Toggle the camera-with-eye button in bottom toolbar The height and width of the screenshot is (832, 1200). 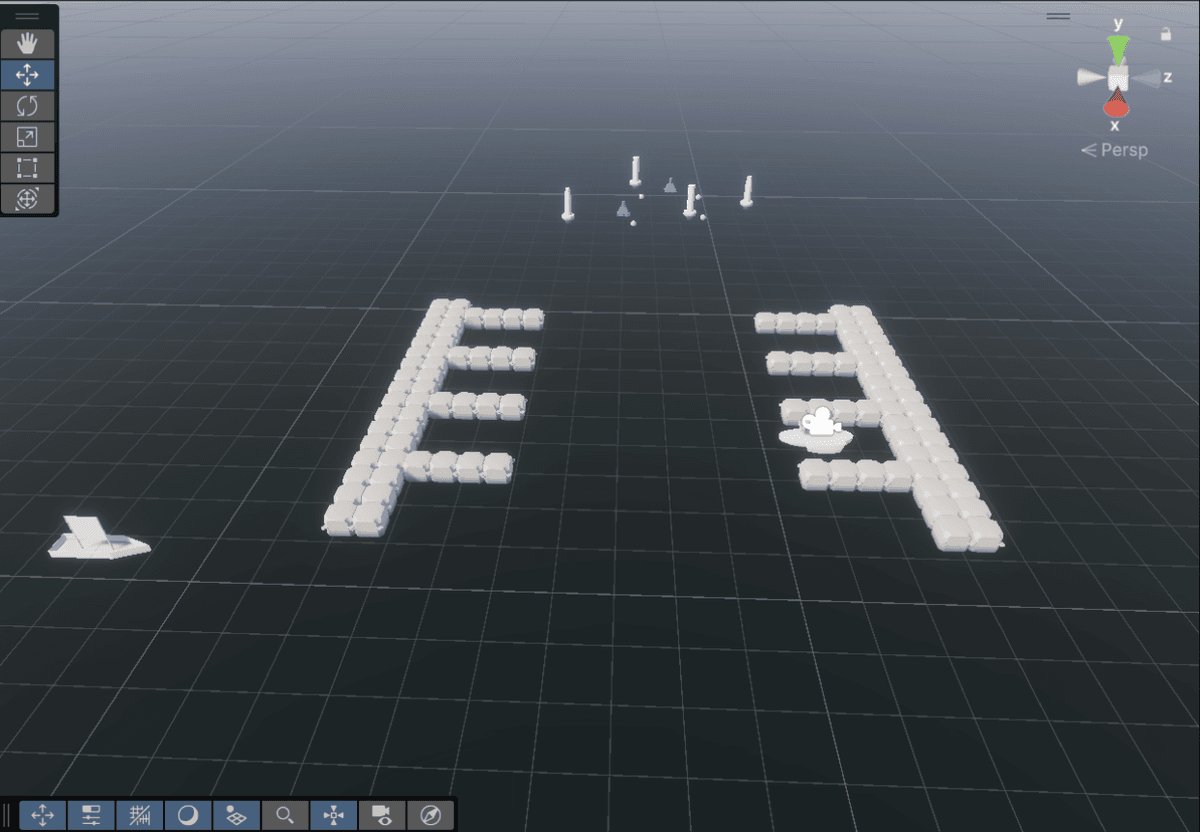pos(382,815)
